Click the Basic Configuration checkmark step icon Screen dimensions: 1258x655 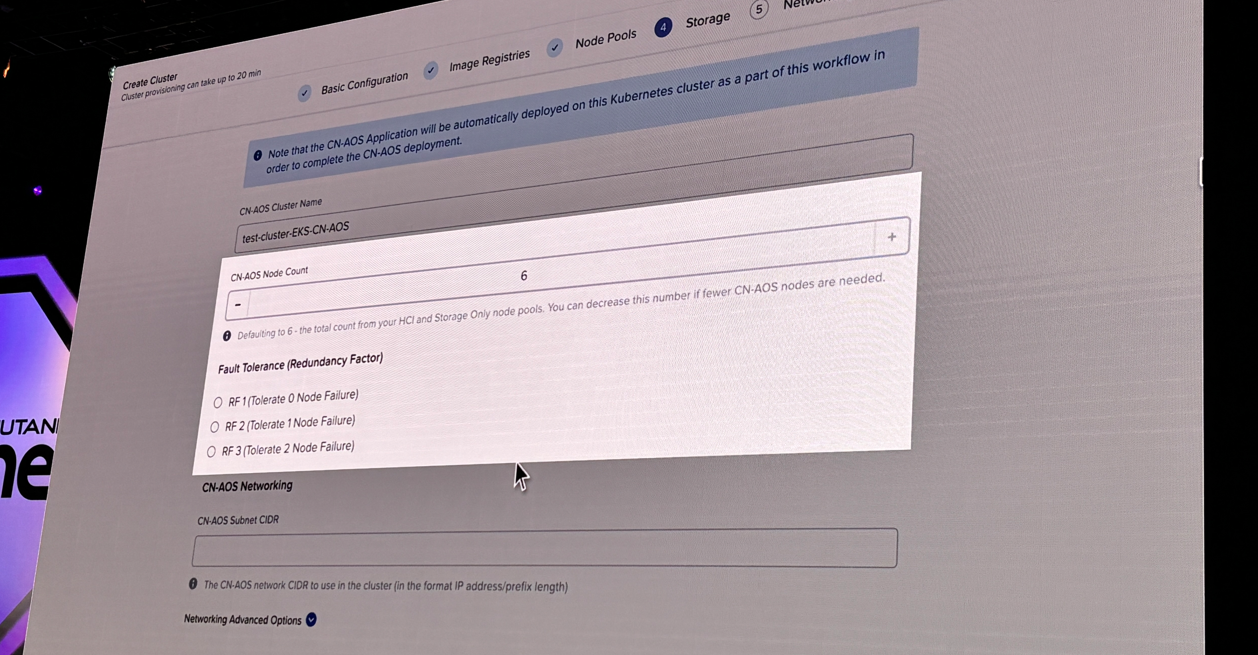click(305, 93)
